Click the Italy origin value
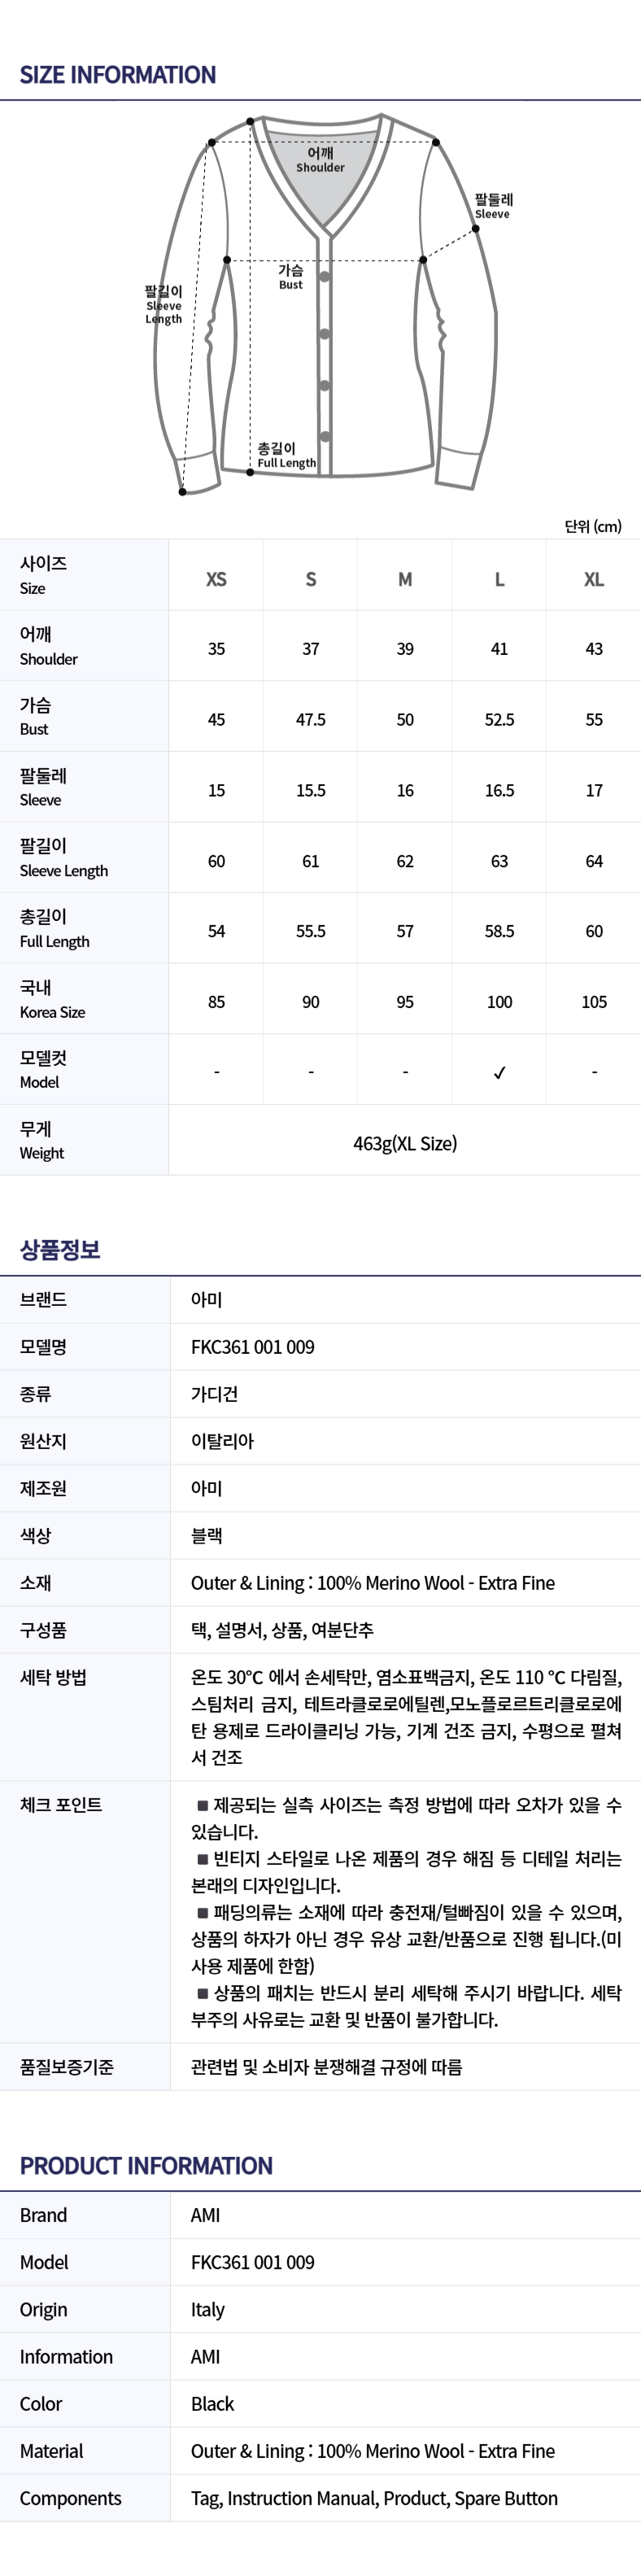Image resolution: width=641 pixels, height=2576 pixels. tap(208, 2309)
